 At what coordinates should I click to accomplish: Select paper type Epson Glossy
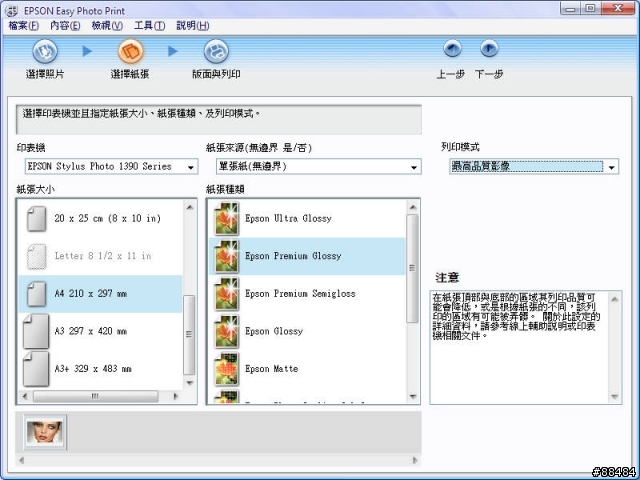[307, 331]
